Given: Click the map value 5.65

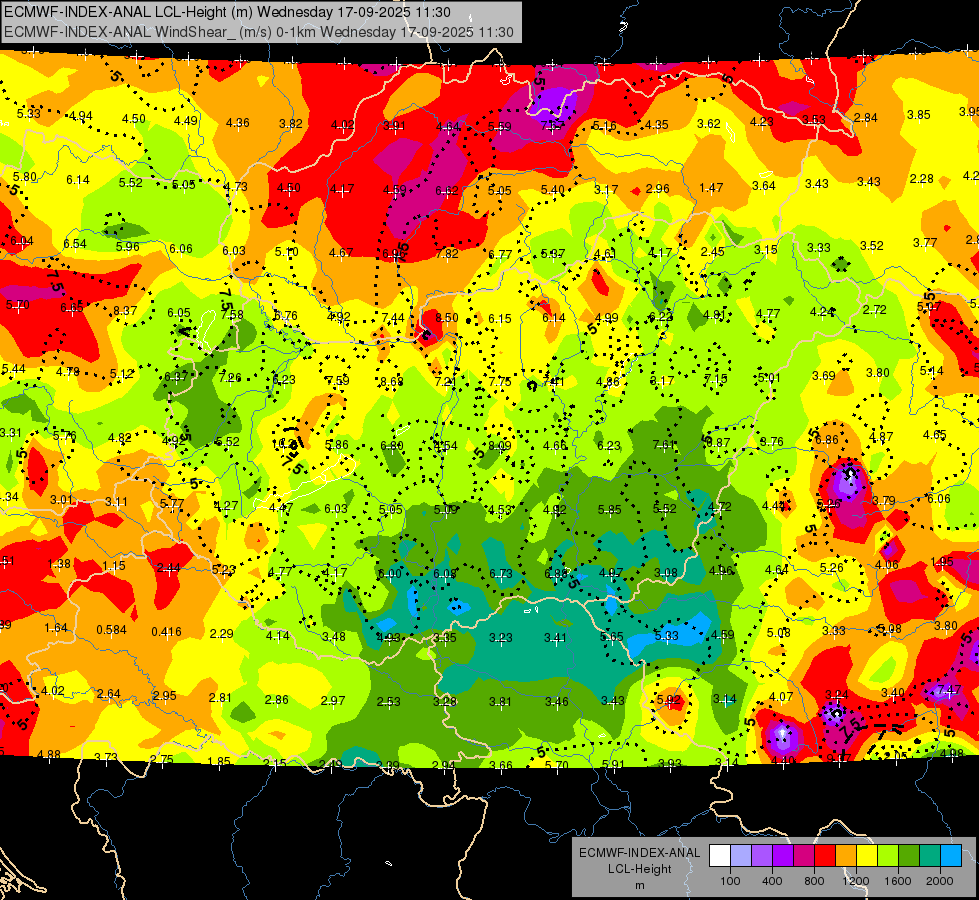Looking at the screenshot, I should [x=611, y=636].
